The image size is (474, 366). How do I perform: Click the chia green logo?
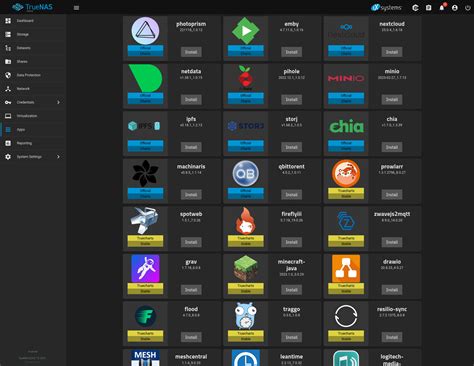point(346,126)
